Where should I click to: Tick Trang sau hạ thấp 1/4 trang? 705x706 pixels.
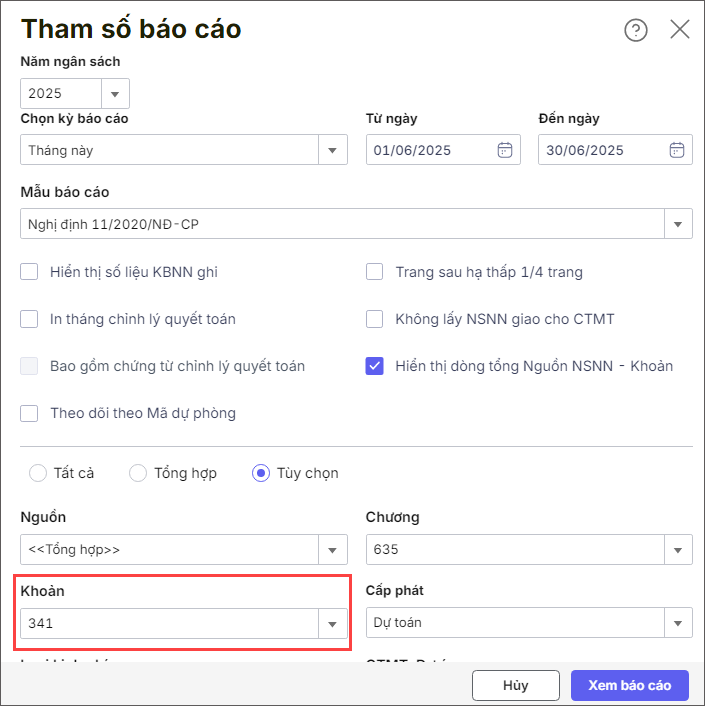point(375,272)
